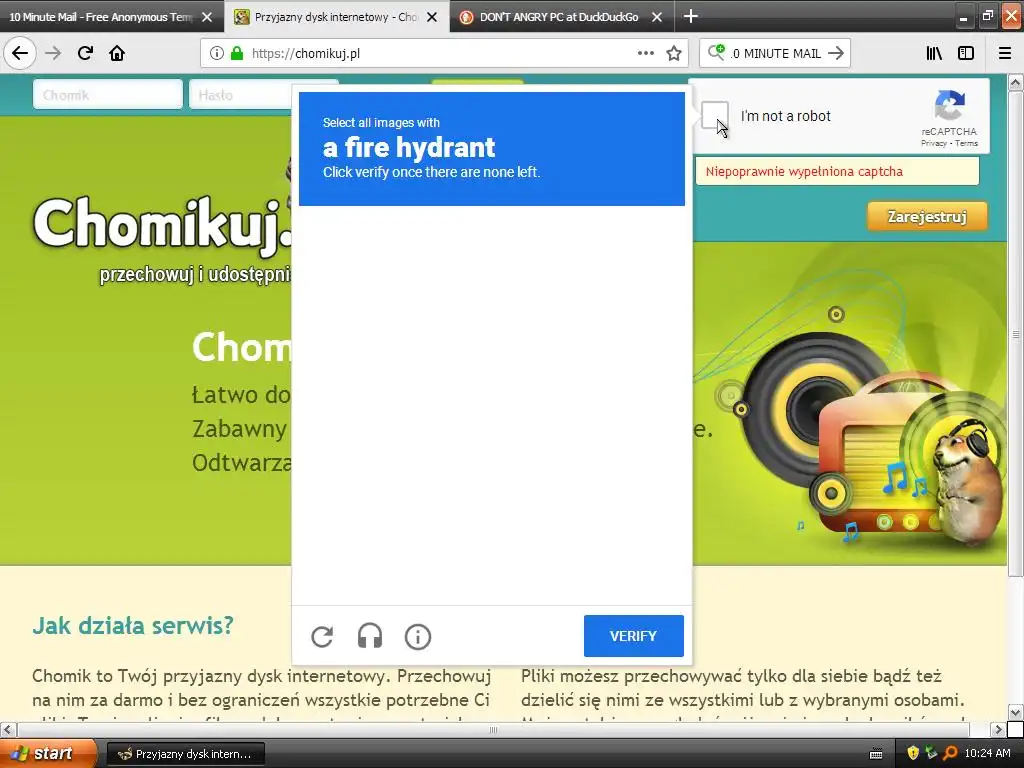
Task: Click horizontal scrollbar left arrow
Action: (x=7, y=729)
